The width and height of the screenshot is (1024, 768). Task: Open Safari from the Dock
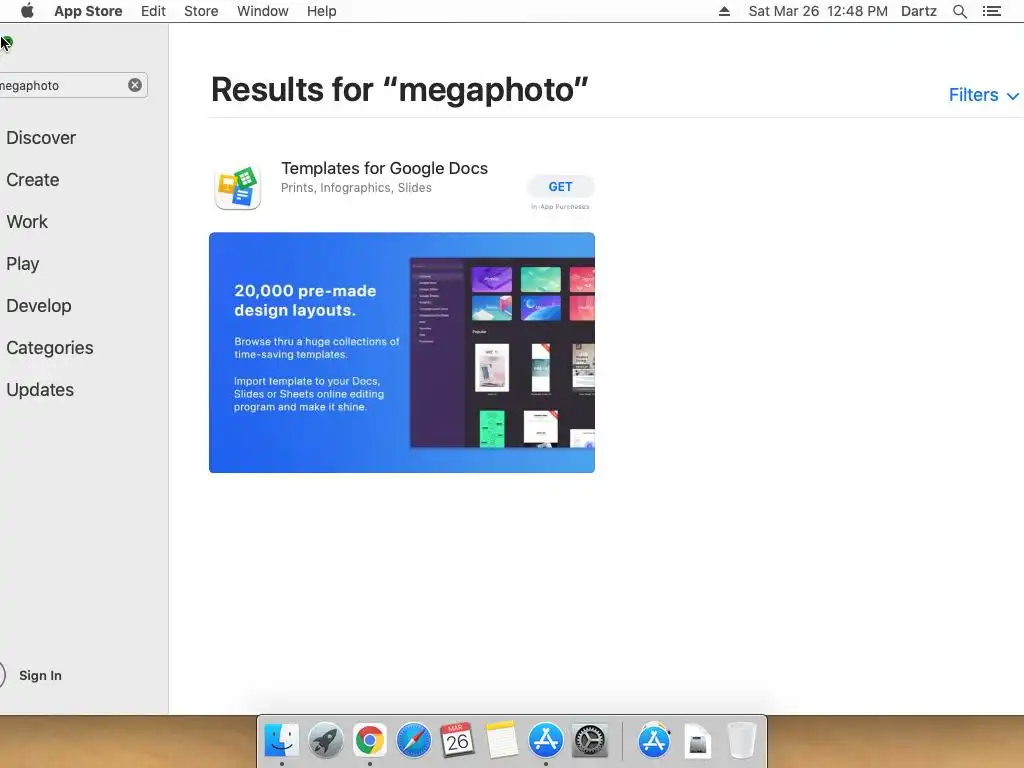[x=413, y=741]
